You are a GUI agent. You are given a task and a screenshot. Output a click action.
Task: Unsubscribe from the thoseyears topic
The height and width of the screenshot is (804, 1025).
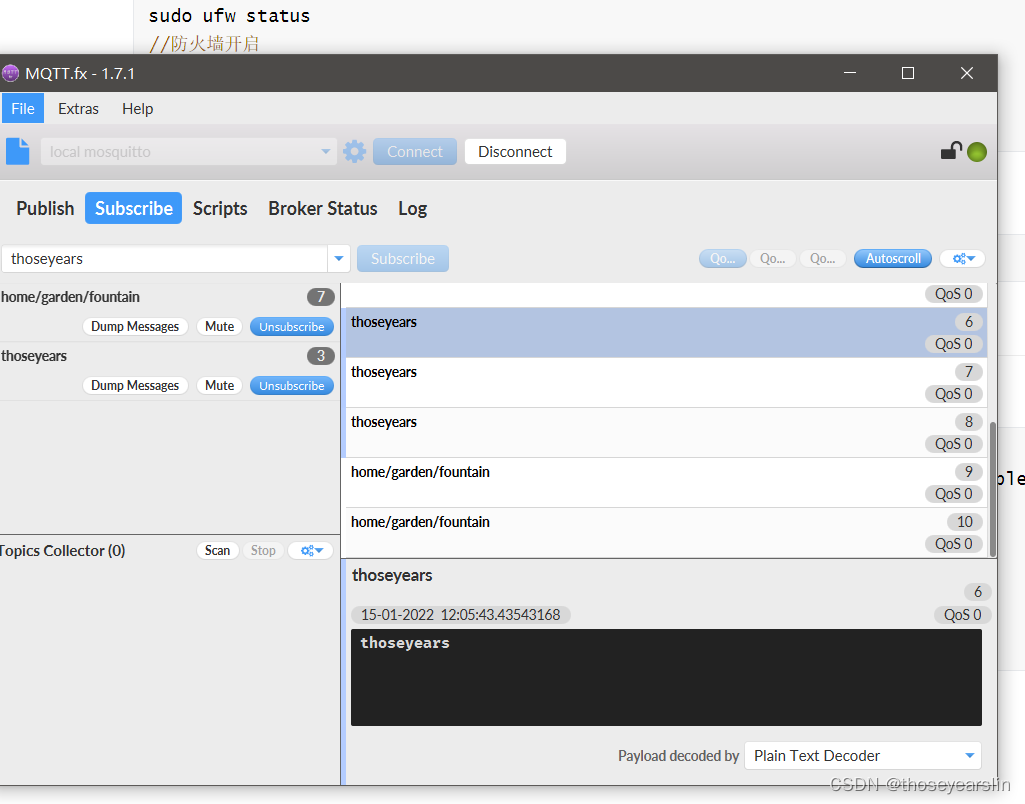point(292,386)
